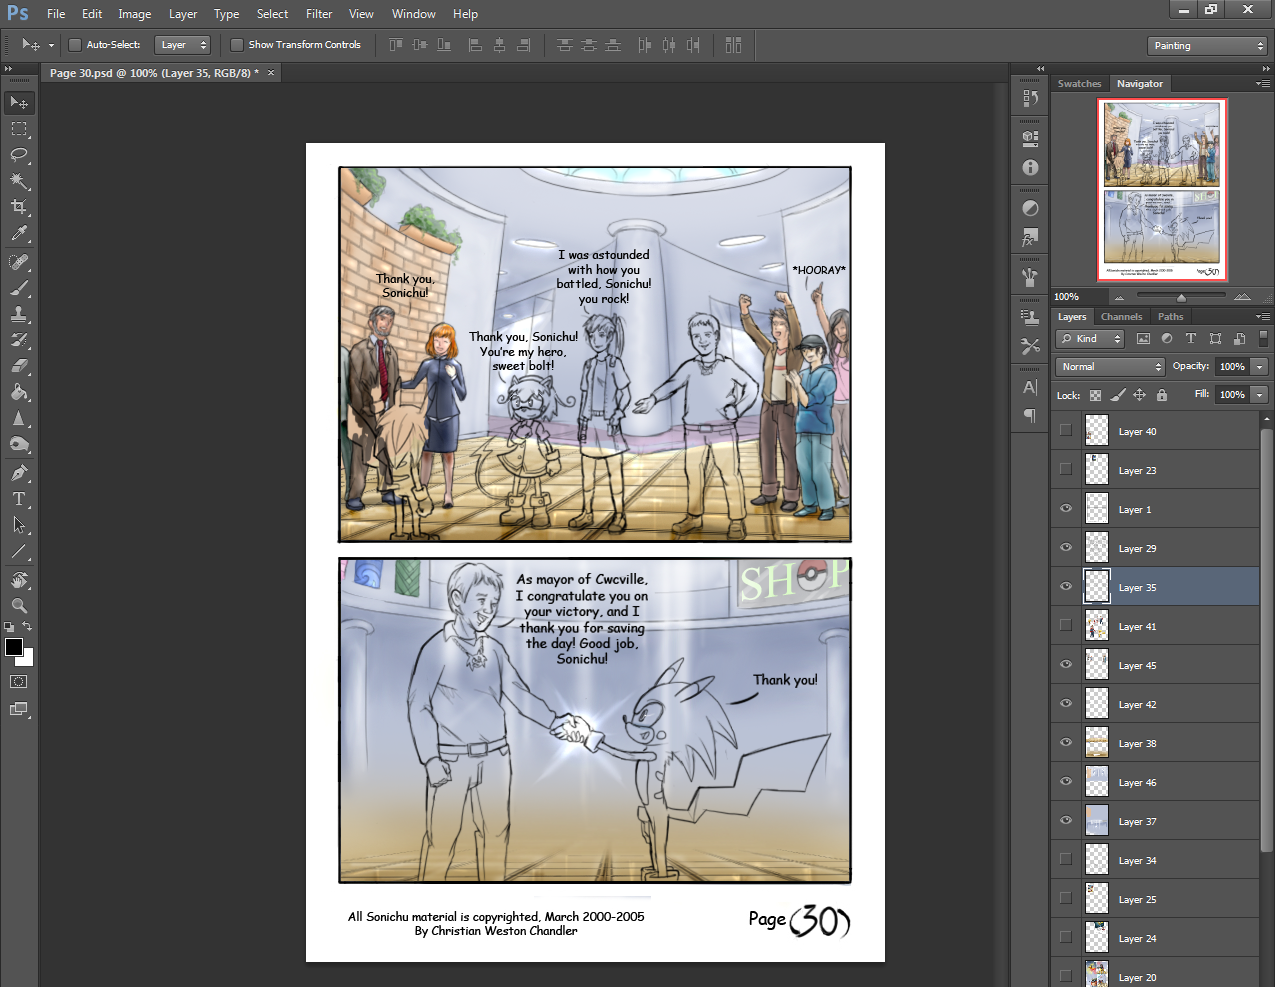Select the Magic Wand tool
Viewport: 1275px width, 987px height.
(x=19, y=181)
